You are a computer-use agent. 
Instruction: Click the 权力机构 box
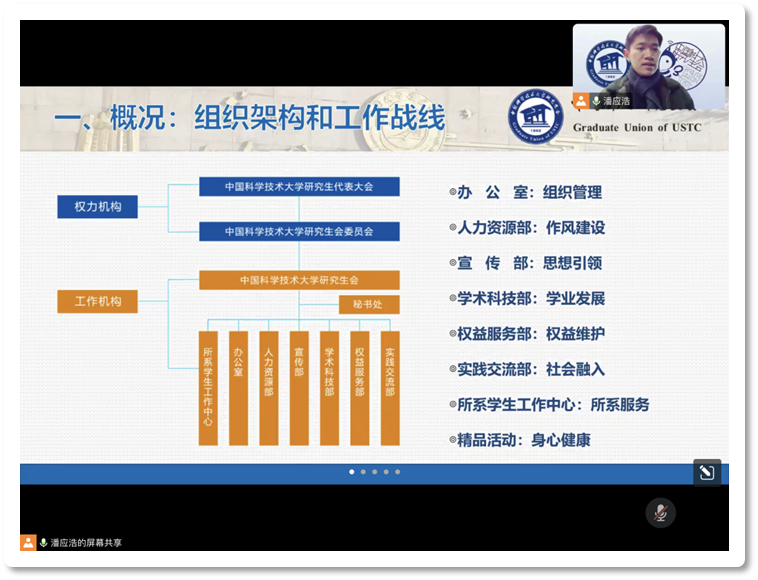98,206
